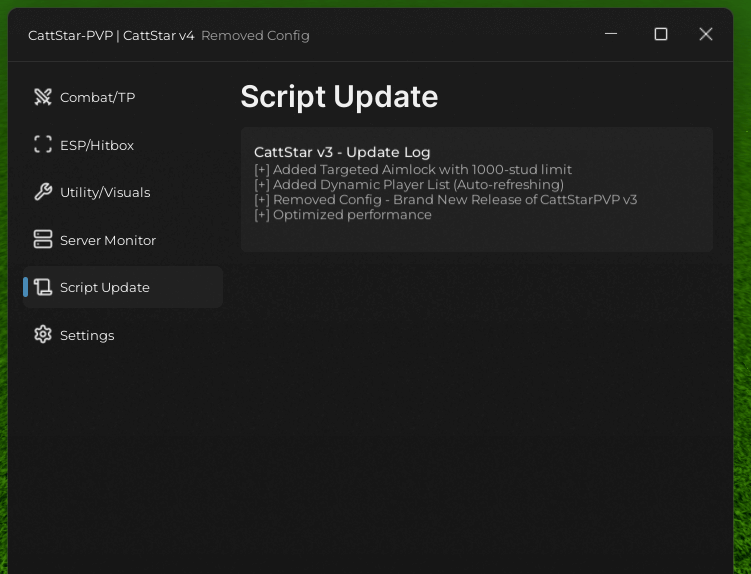The image size is (751, 574).
Task: Open the Combat/TP tab
Action: tap(123, 97)
